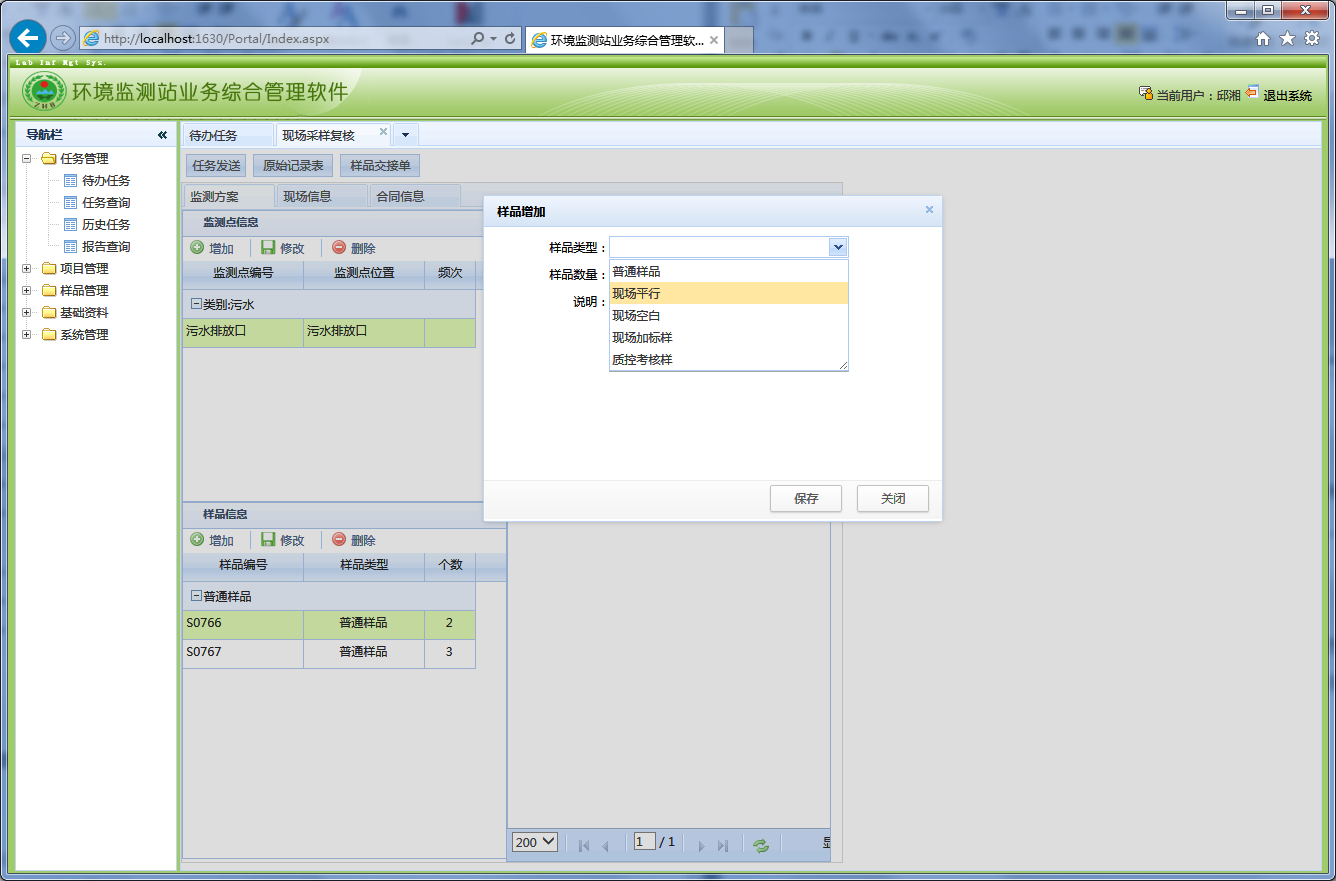Collapse the 普通样品 group row
The image size is (1336, 881).
[x=196, y=596]
